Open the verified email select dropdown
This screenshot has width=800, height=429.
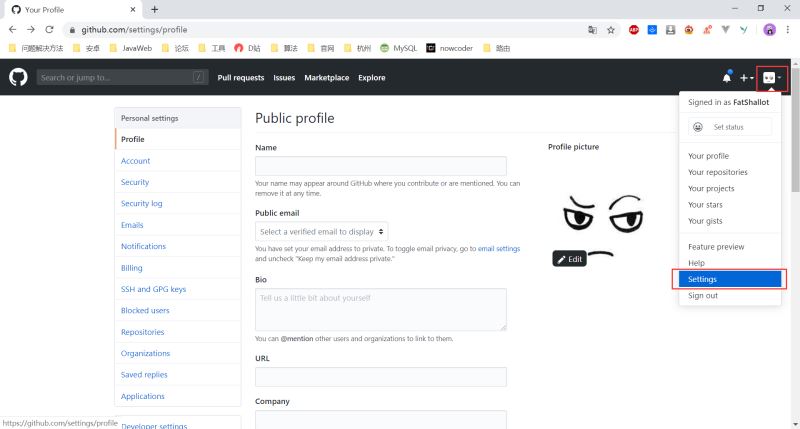click(x=322, y=231)
